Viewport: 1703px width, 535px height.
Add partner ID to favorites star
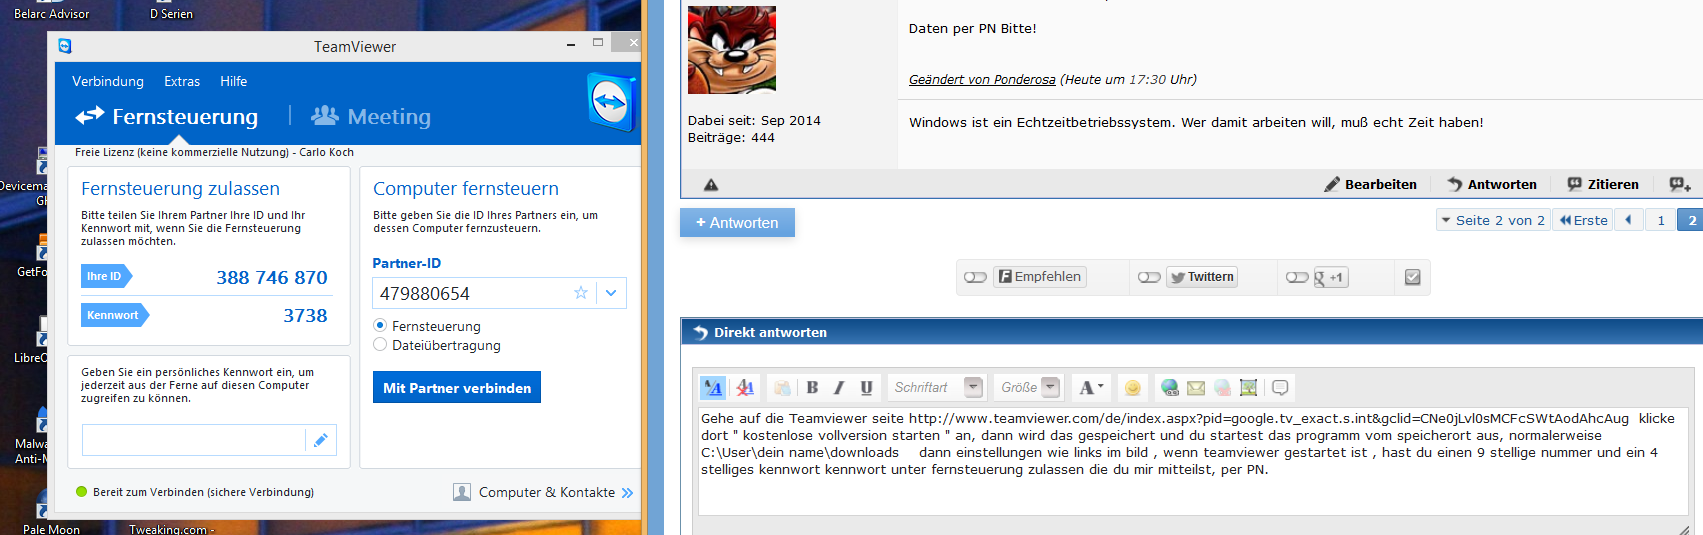[x=581, y=293]
